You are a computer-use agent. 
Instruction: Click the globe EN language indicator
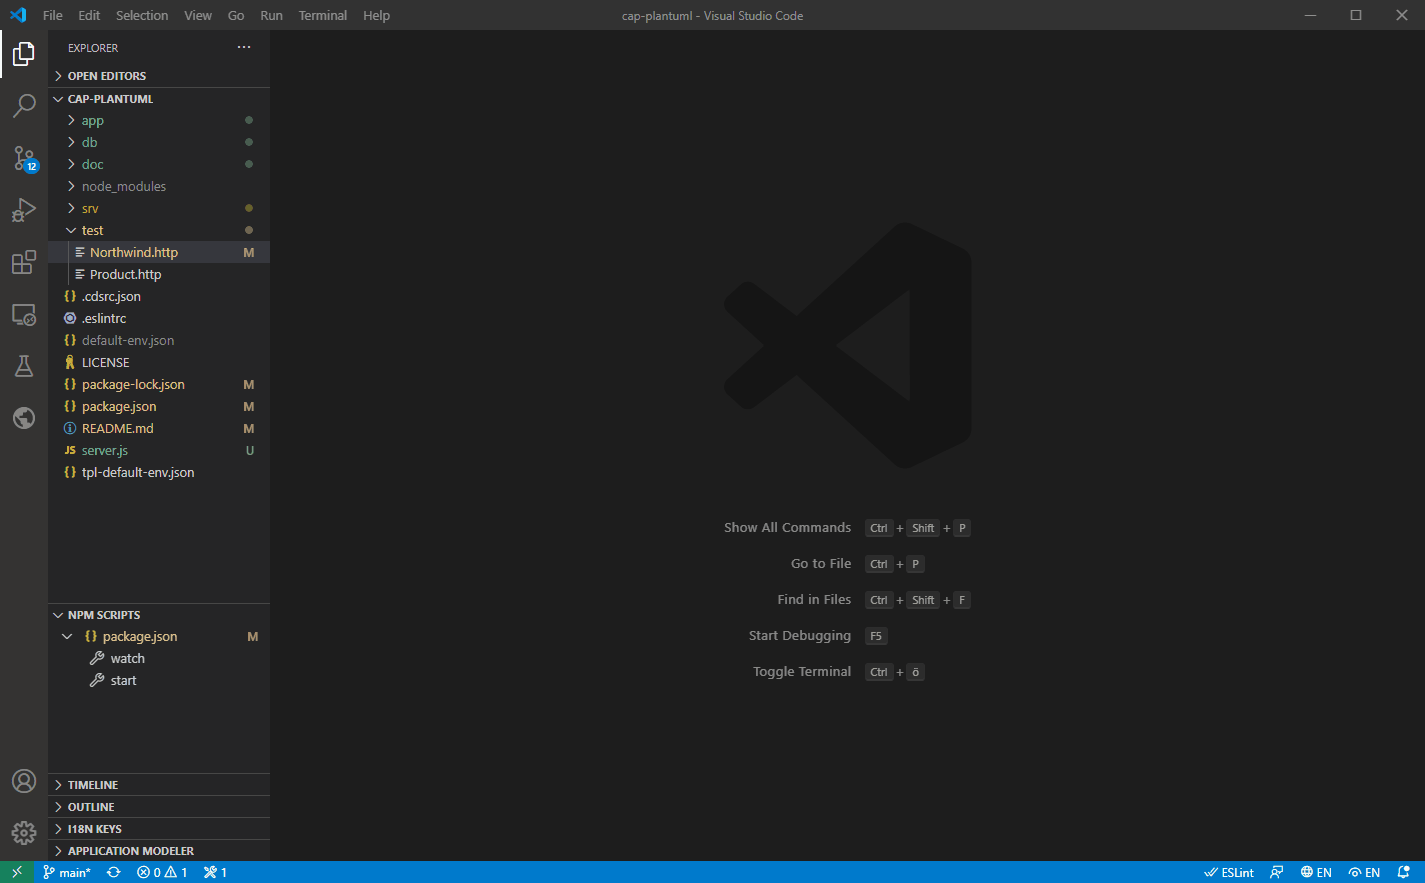pyautogui.click(x=1316, y=872)
